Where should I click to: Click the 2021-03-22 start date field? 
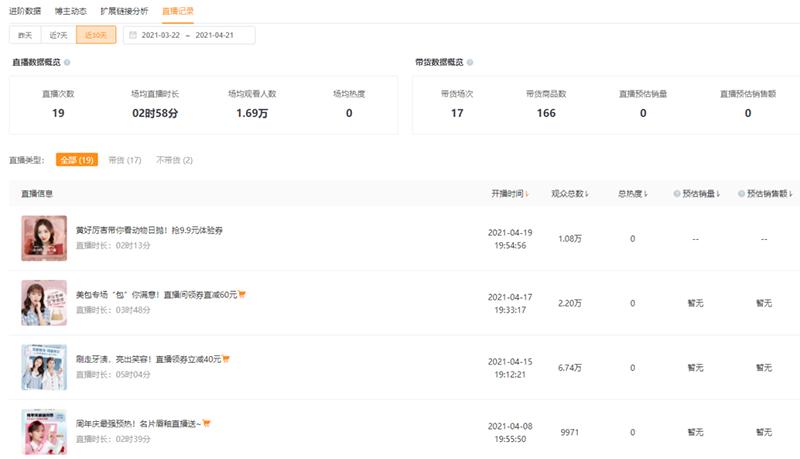pyautogui.click(x=161, y=35)
